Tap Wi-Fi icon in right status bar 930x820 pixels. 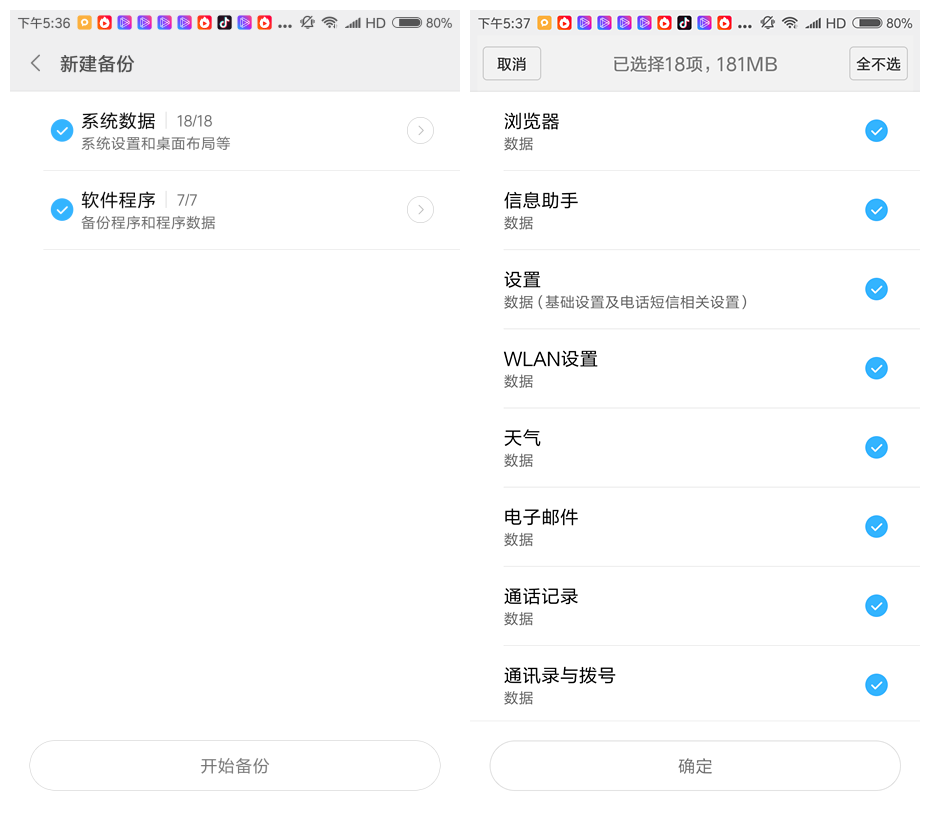(789, 23)
